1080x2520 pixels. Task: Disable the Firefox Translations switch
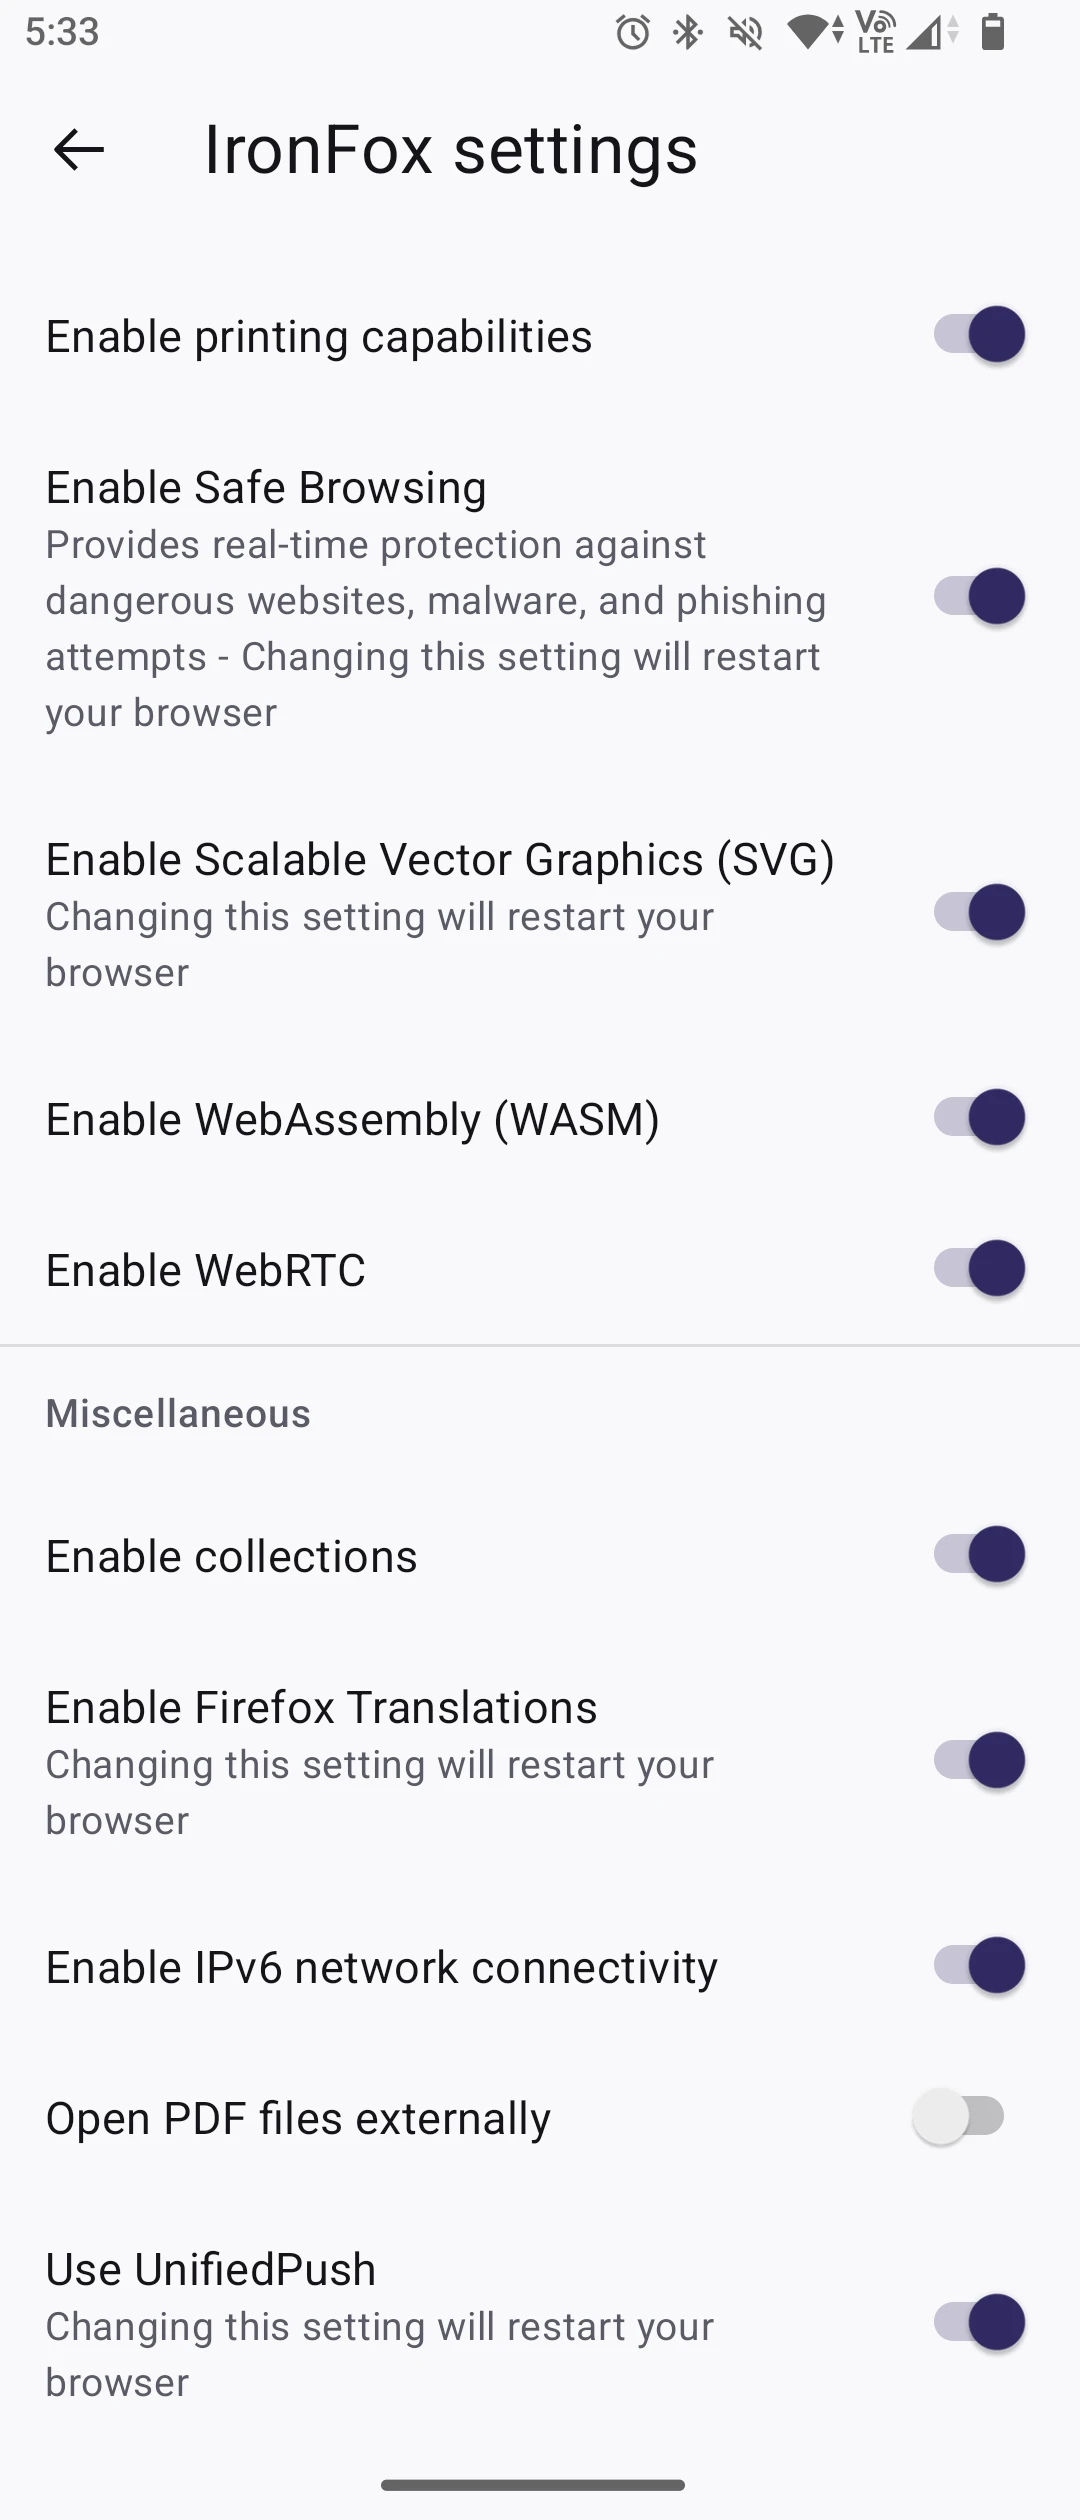coord(979,1760)
